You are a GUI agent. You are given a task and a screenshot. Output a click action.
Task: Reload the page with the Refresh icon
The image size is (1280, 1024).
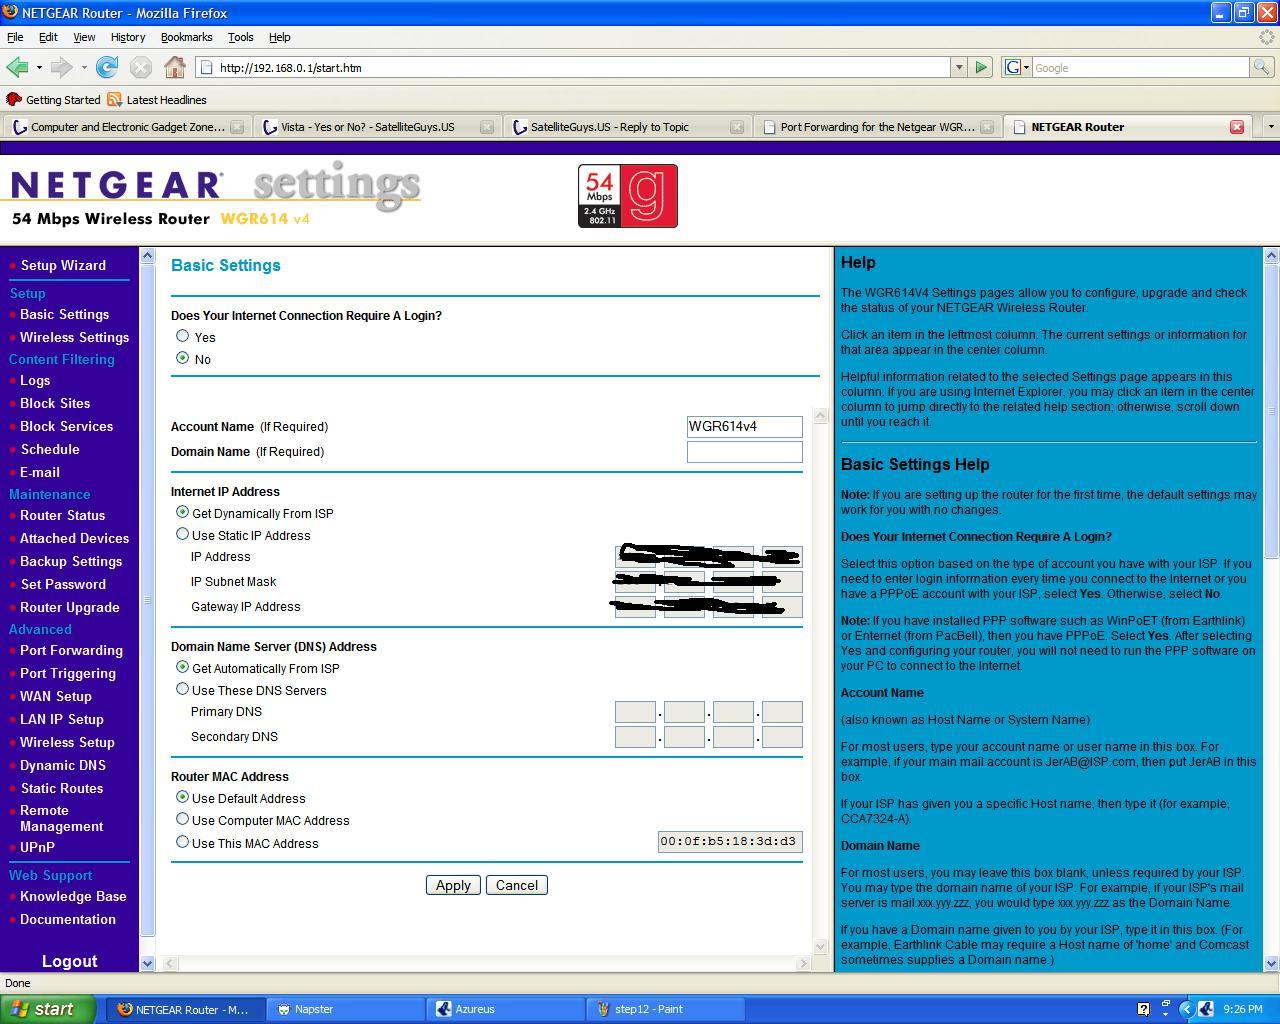tap(107, 67)
